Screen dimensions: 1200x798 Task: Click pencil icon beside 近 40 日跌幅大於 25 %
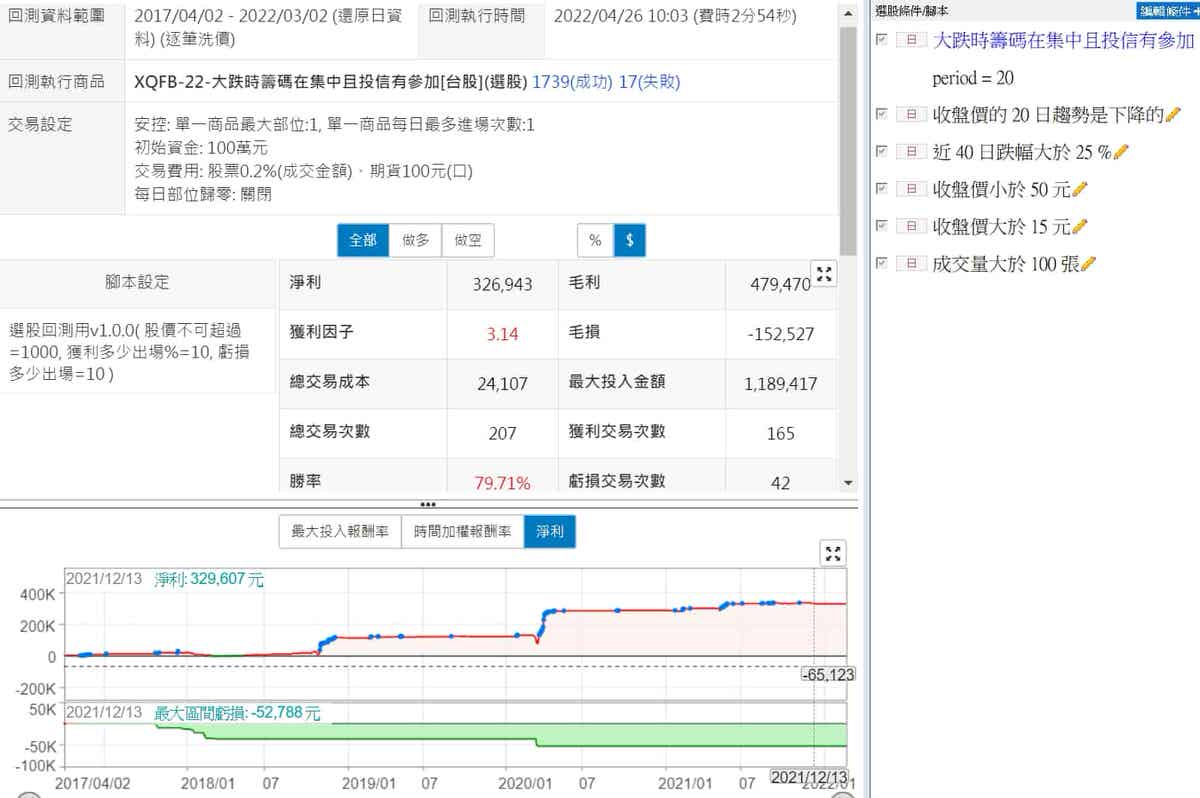pos(1121,152)
